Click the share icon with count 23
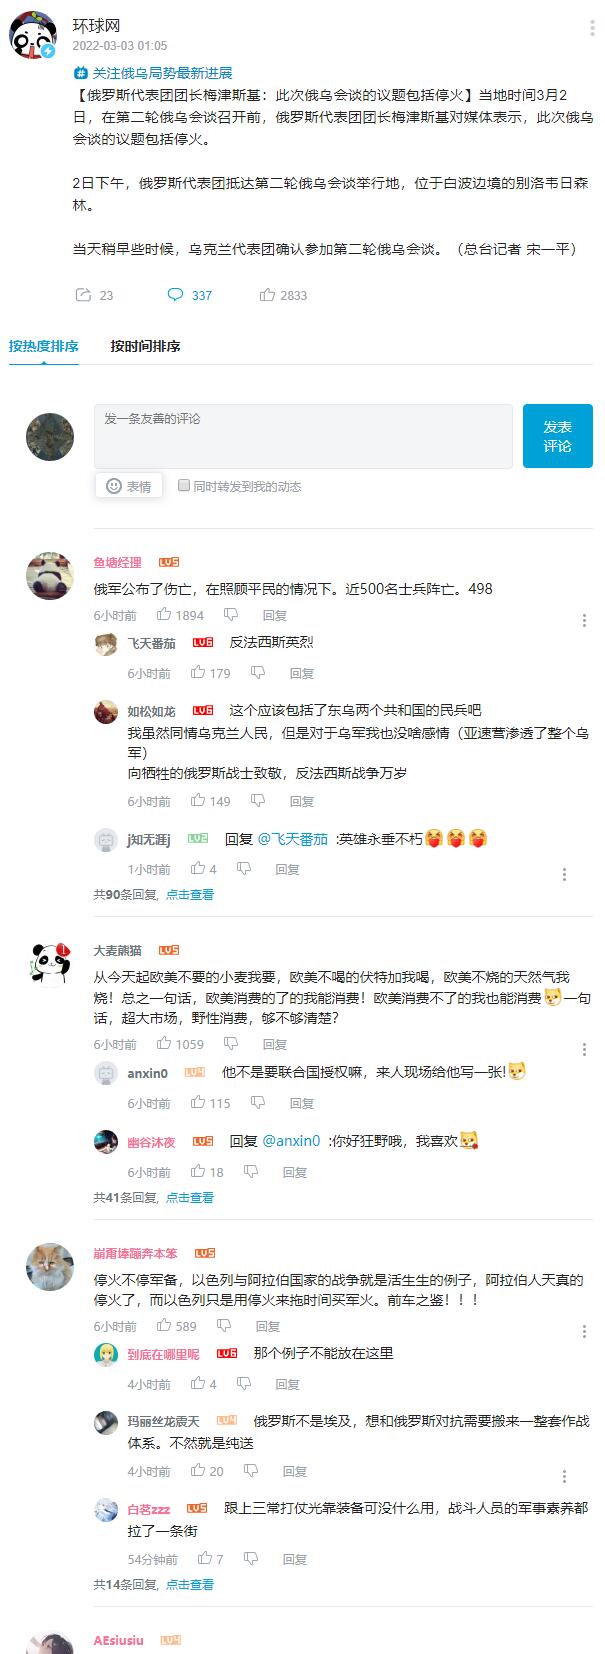Image resolution: width=605 pixels, height=1654 pixels. (83, 295)
